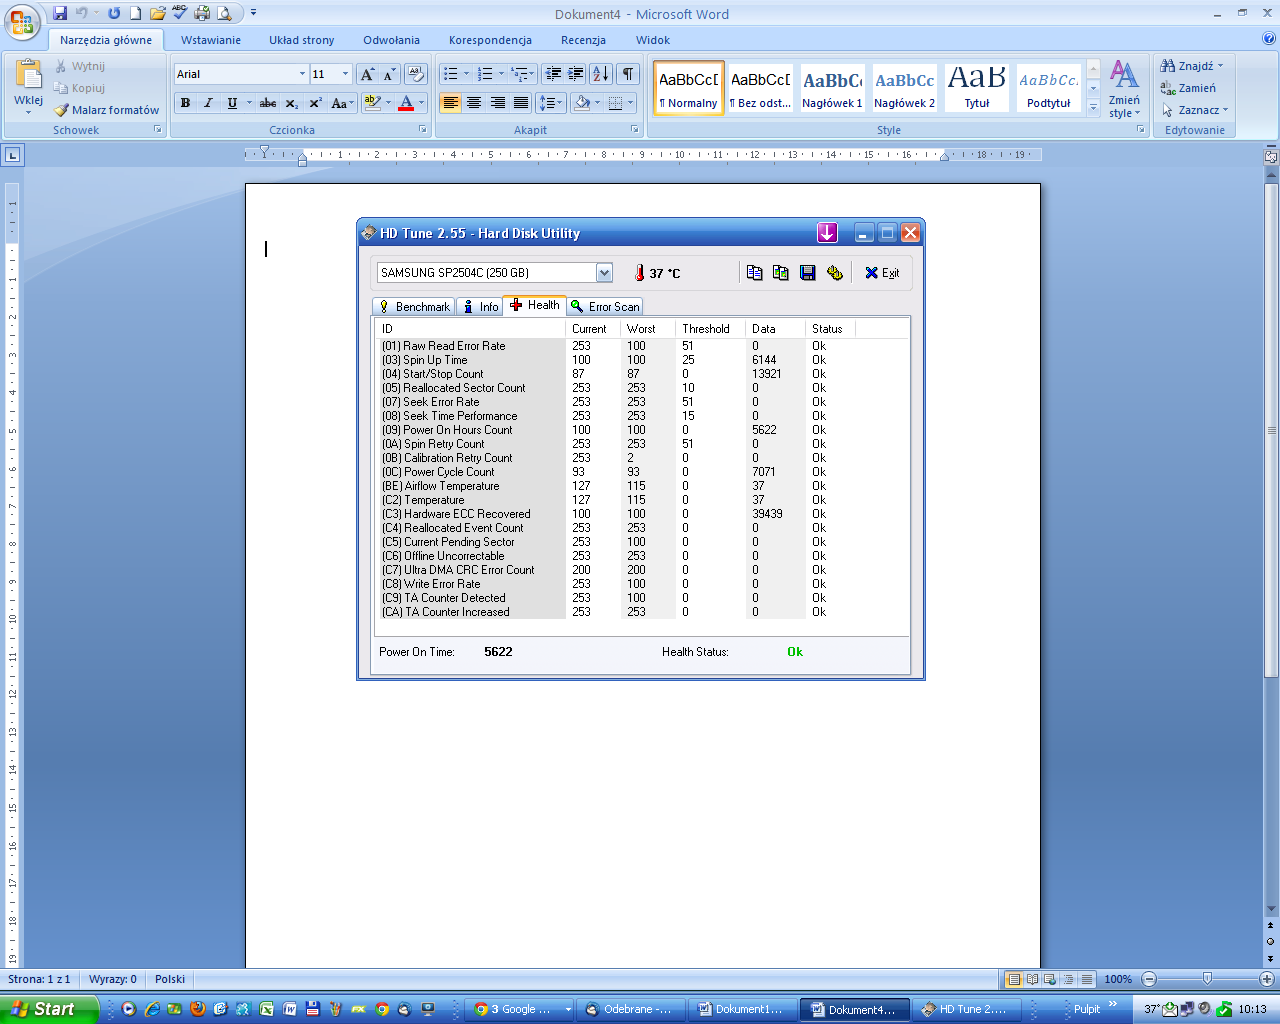
Task: Open print preview icon
Action: (224, 13)
